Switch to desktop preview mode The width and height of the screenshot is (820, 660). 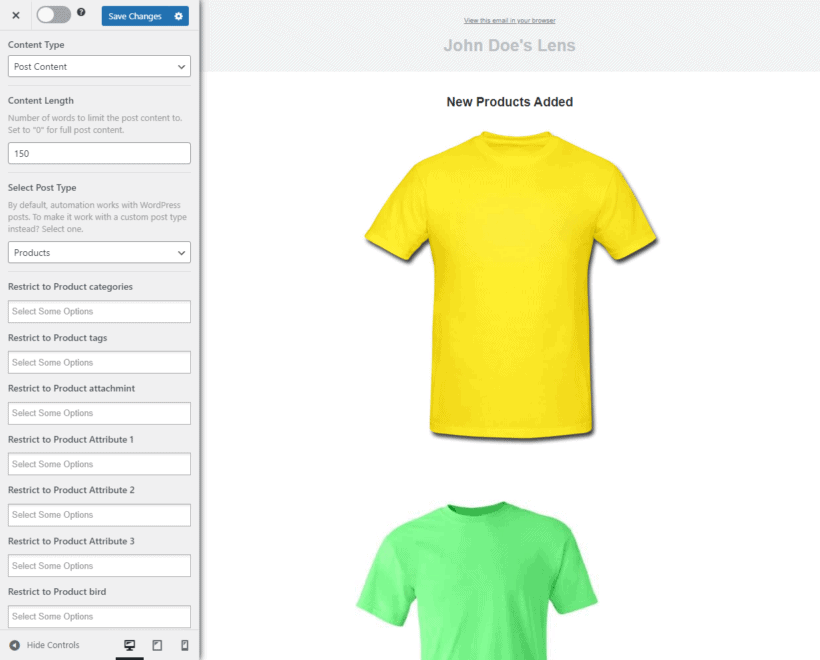[x=130, y=645]
